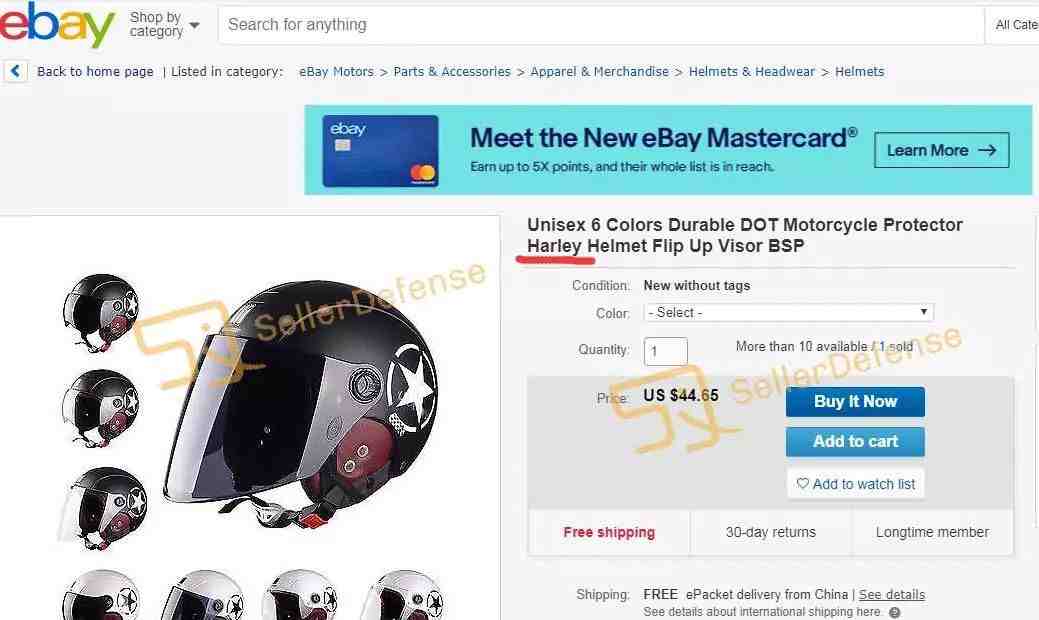
Task: Open the Shop by category dropdown
Action: pos(164,25)
